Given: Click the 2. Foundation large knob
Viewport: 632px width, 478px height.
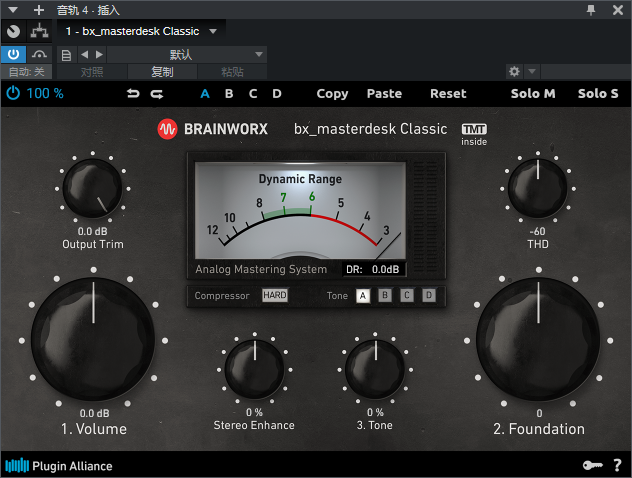Looking at the screenshot, I should point(538,339).
